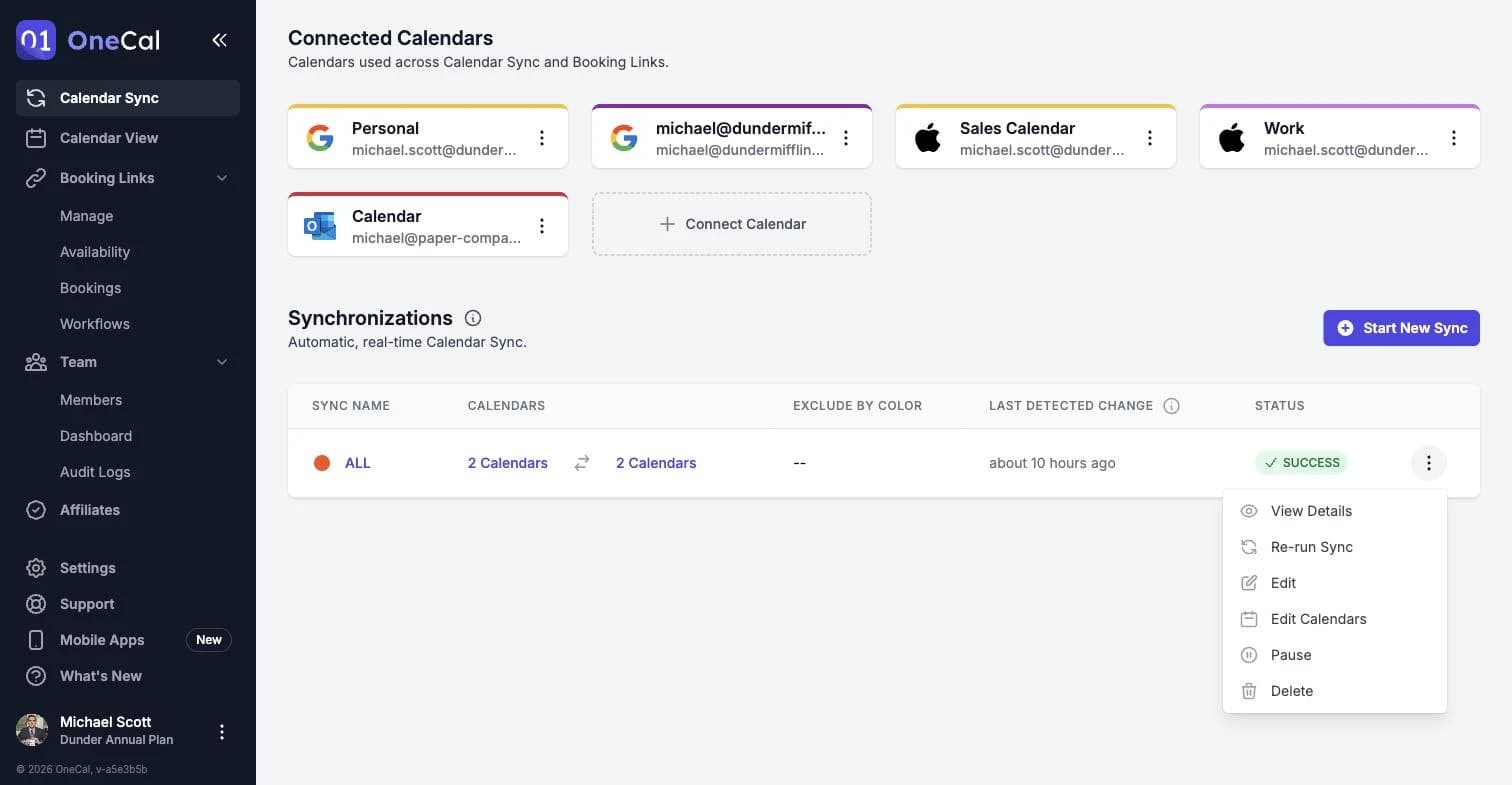The height and width of the screenshot is (785, 1512).
Task: Click the New badge beside Mobile Apps
Action: click(209, 640)
